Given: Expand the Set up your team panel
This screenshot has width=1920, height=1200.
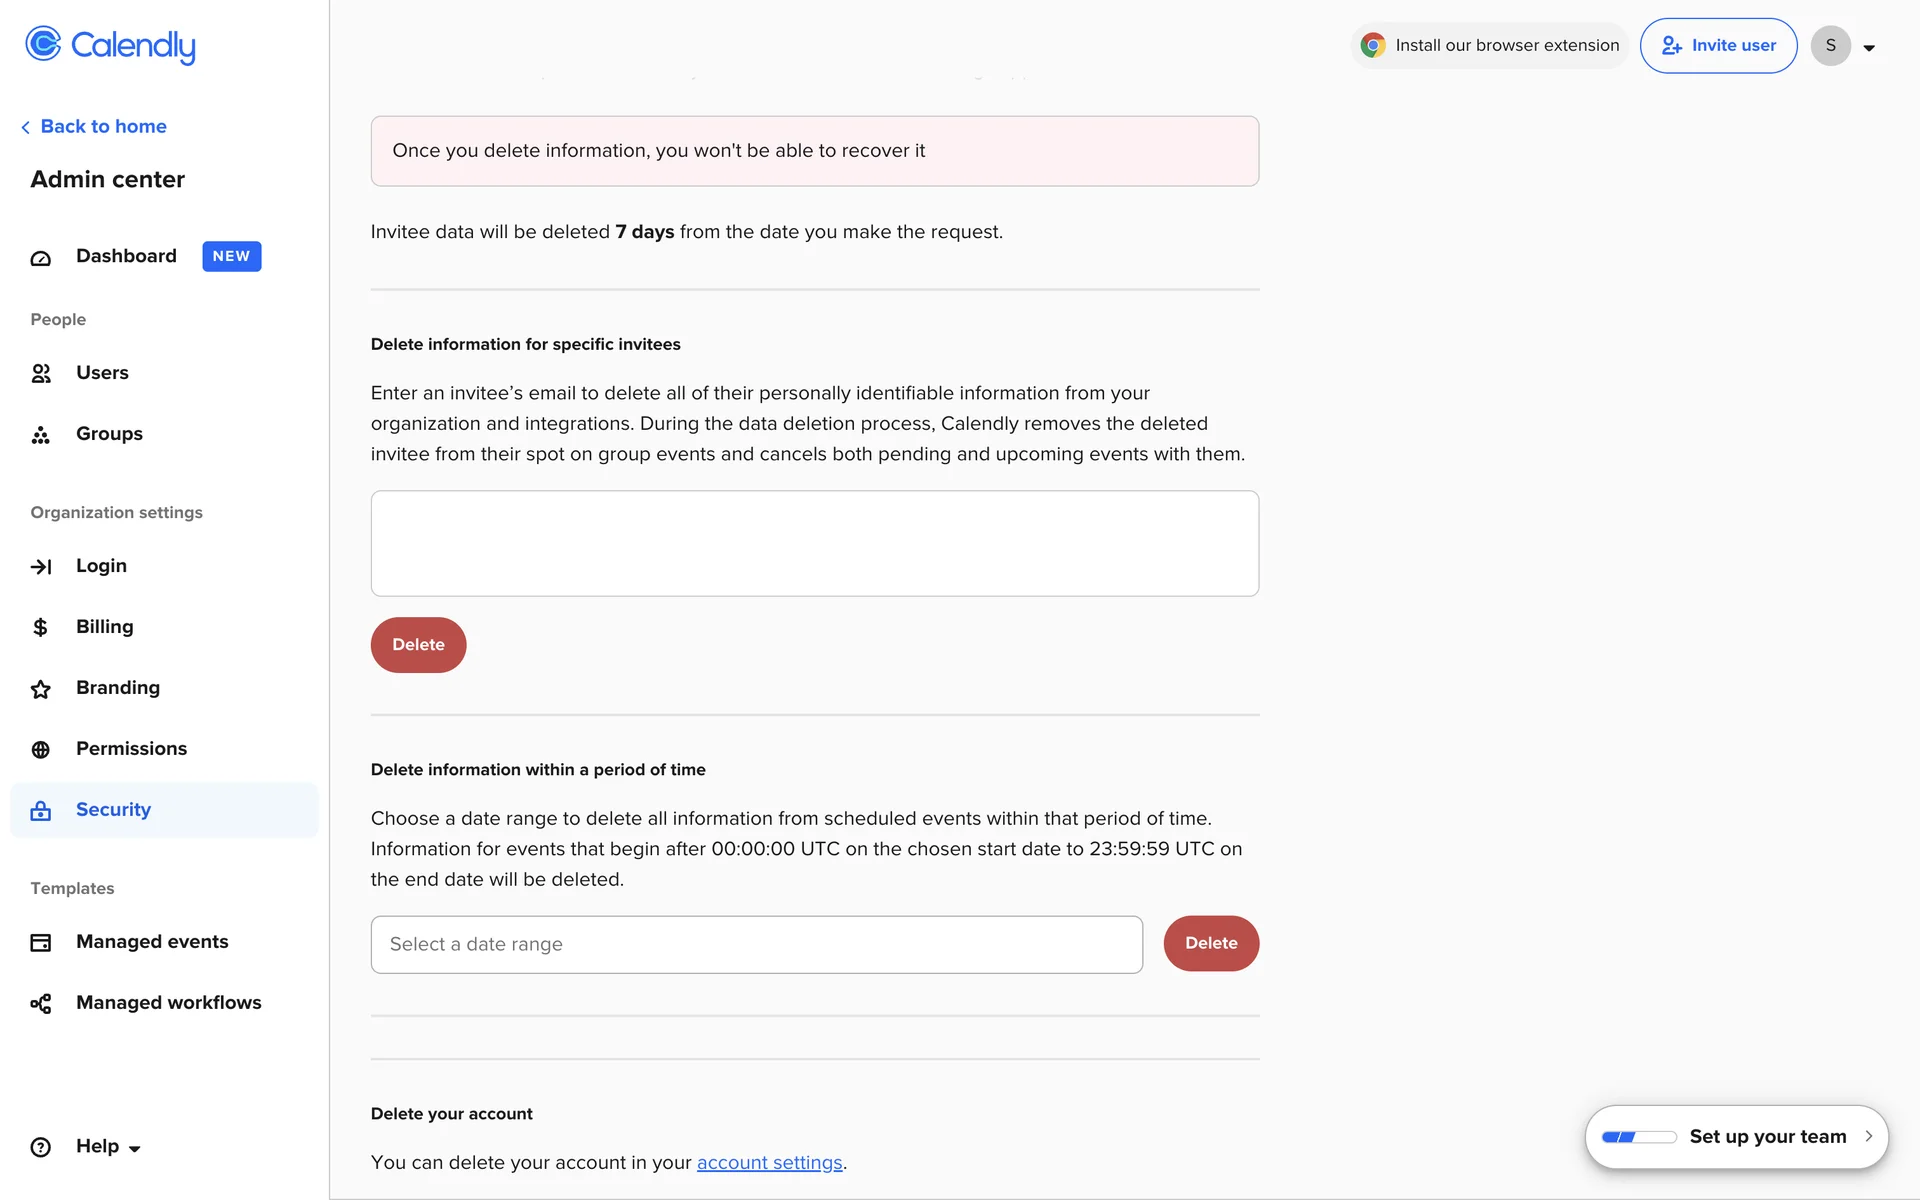Looking at the screenshot, I should click(x=1867, y=1136).
